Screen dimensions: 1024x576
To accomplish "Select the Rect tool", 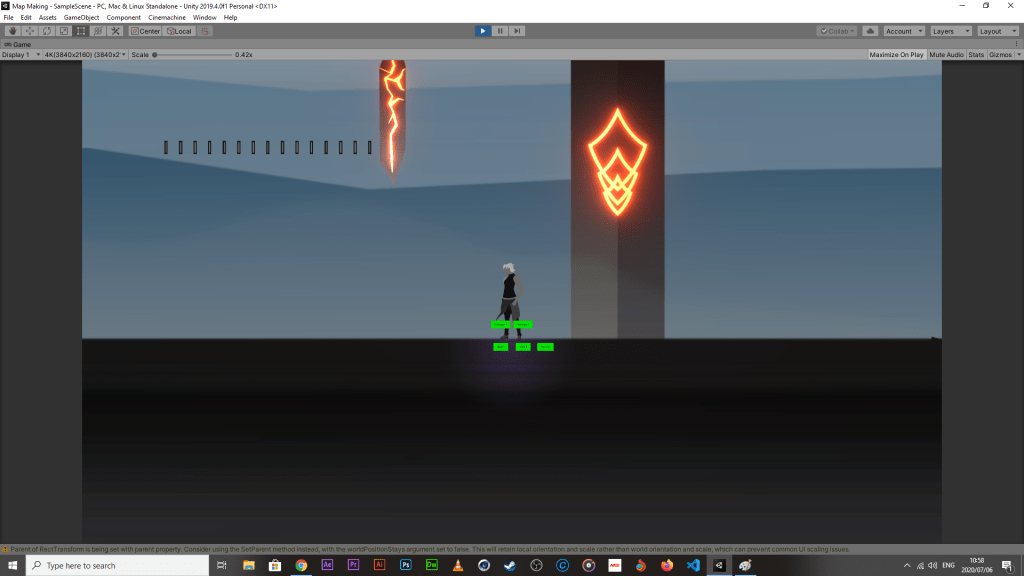I will [80, 31].
